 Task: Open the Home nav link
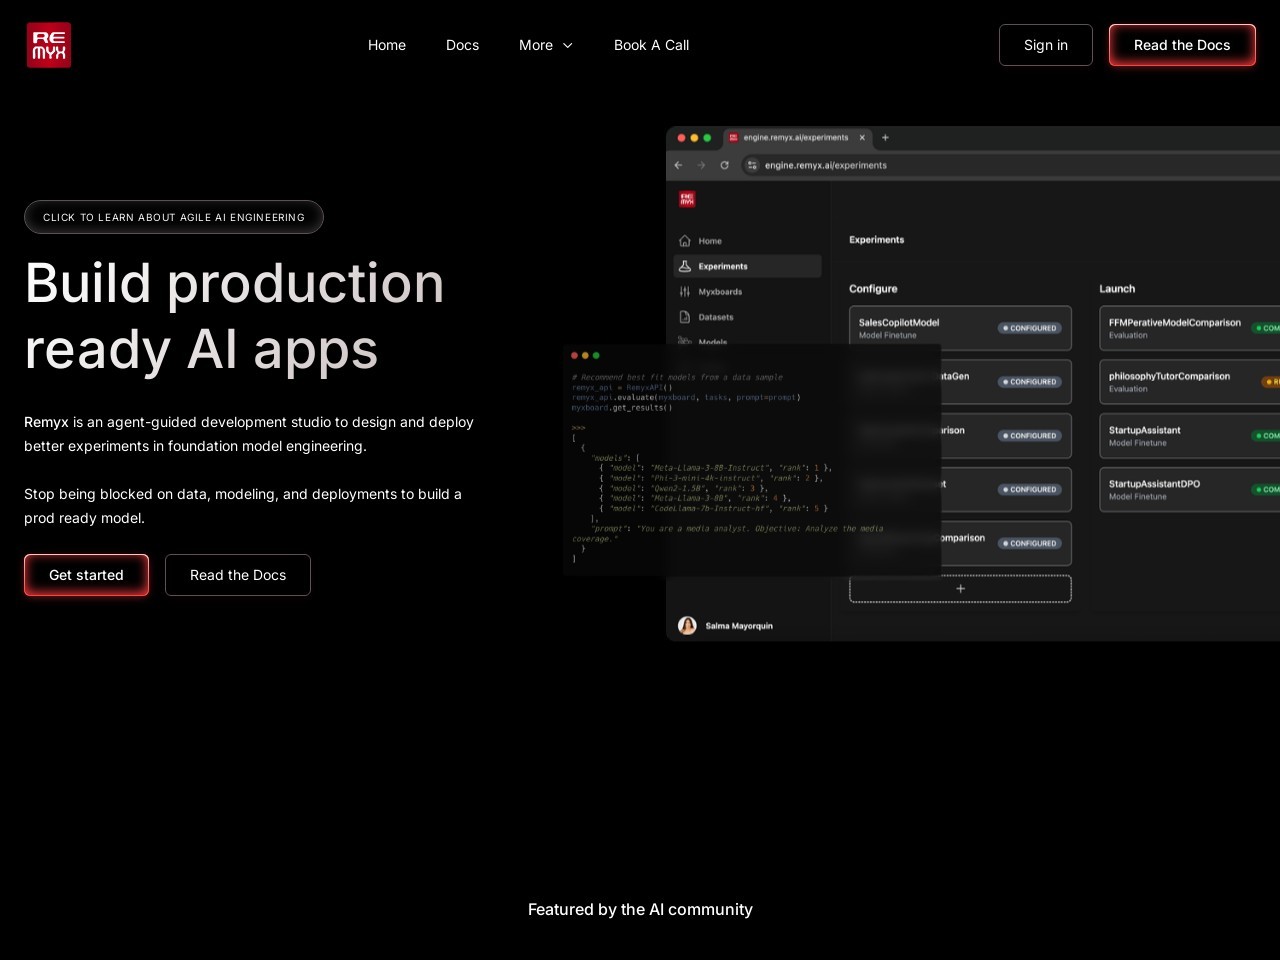click(x=387, y=45)
